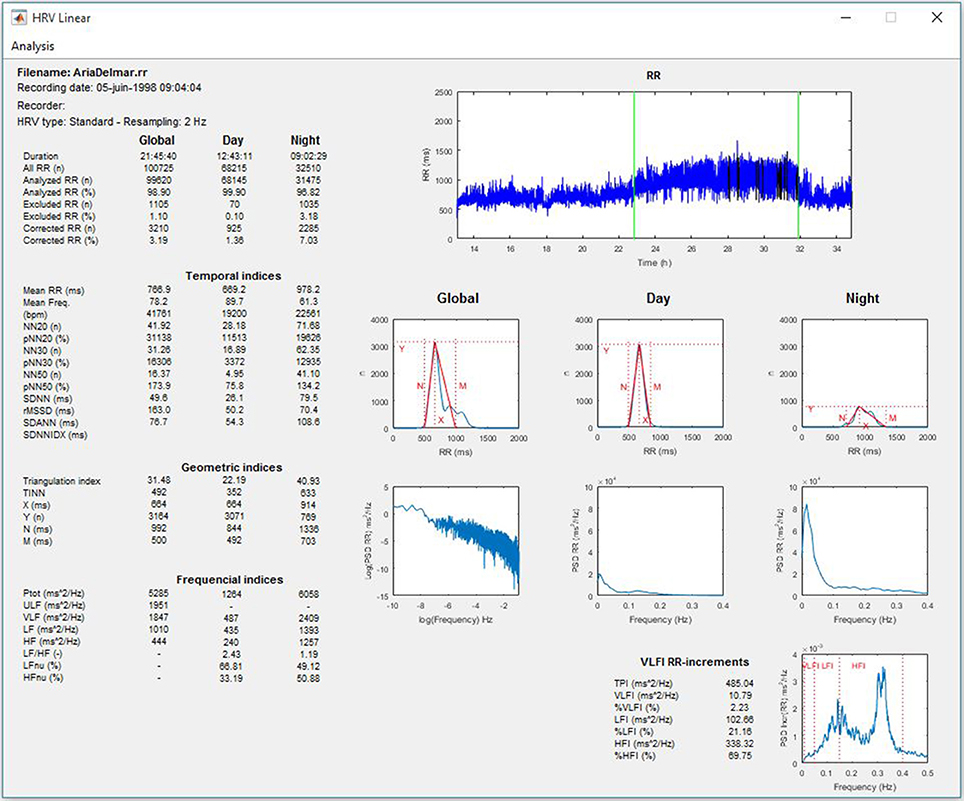Click the LFI (ms^2/Hz) label
964x801 pixels.
(643, 720)
